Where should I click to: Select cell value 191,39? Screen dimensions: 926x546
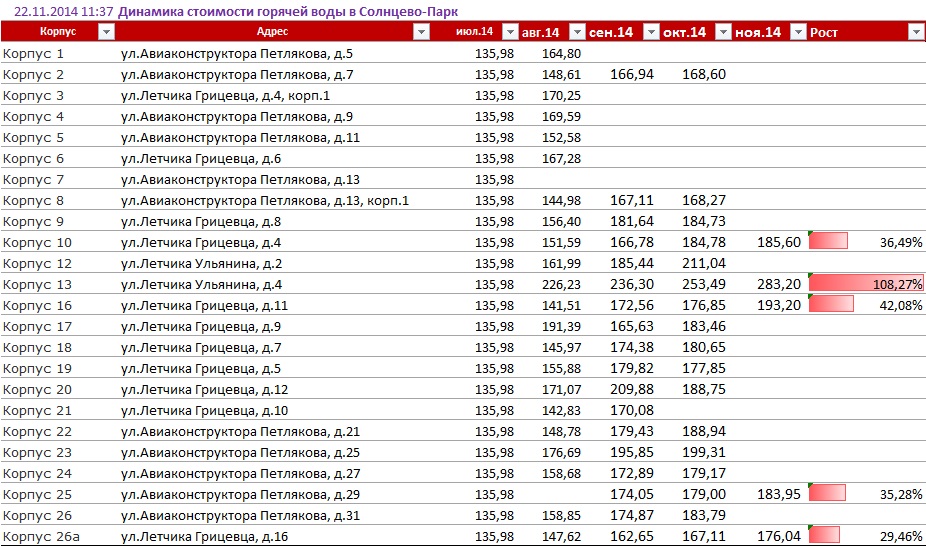click(562, 326)
